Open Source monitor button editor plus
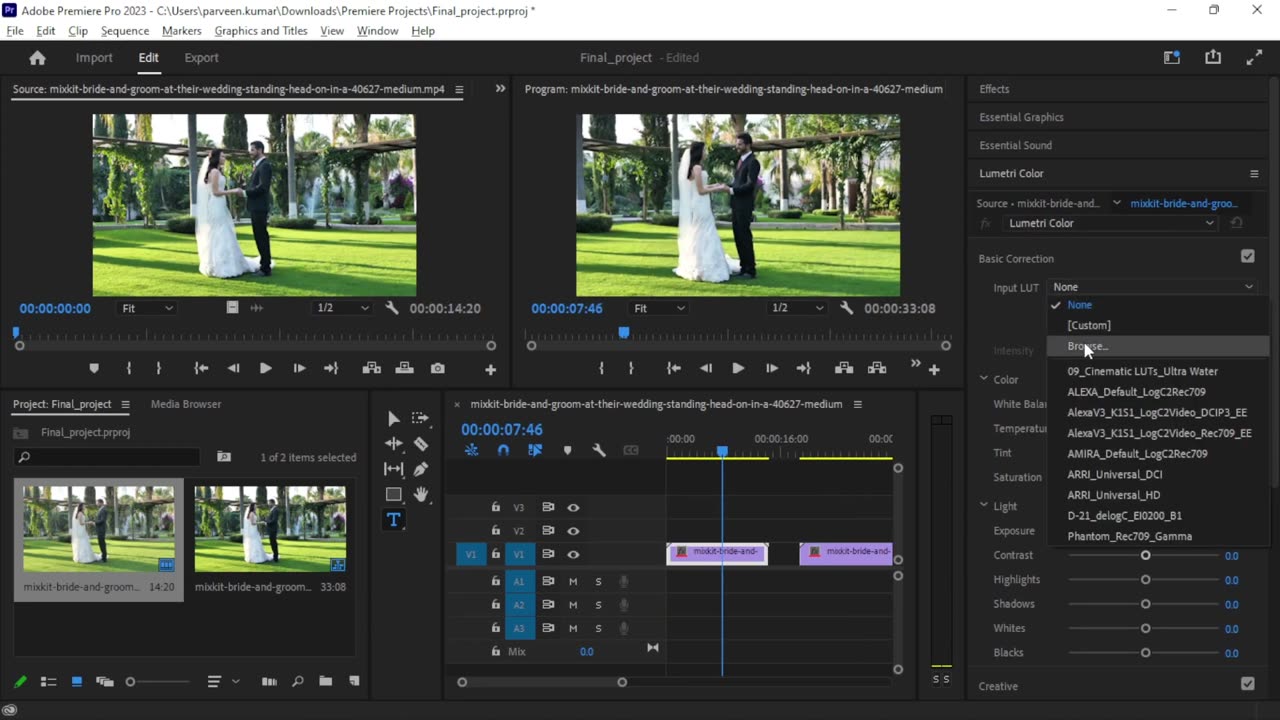This screenshot has width=1280, height=720. tap(490, 370)
